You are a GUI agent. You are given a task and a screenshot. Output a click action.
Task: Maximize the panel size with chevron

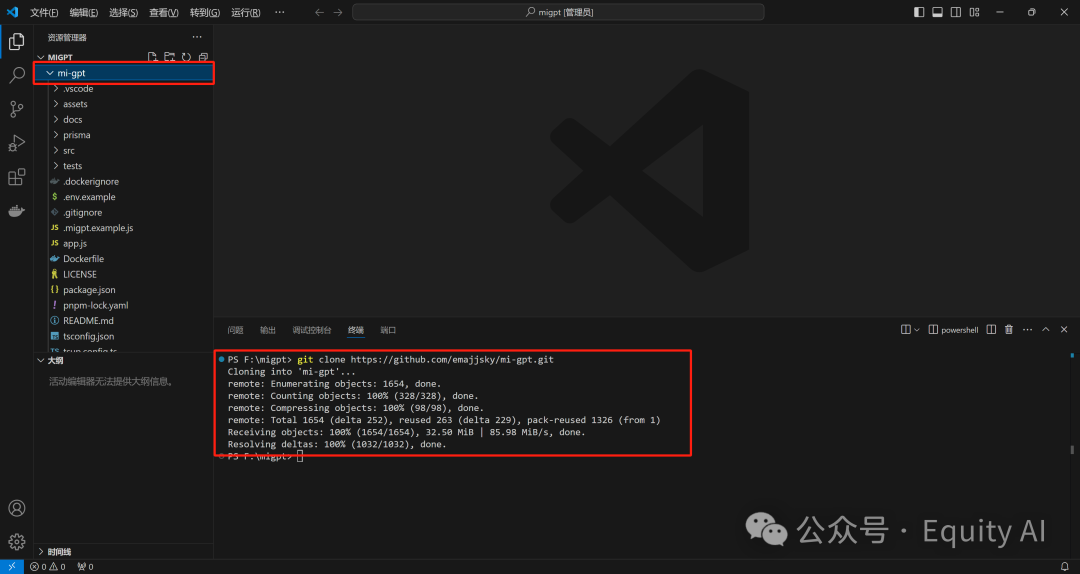point(1046,330)
